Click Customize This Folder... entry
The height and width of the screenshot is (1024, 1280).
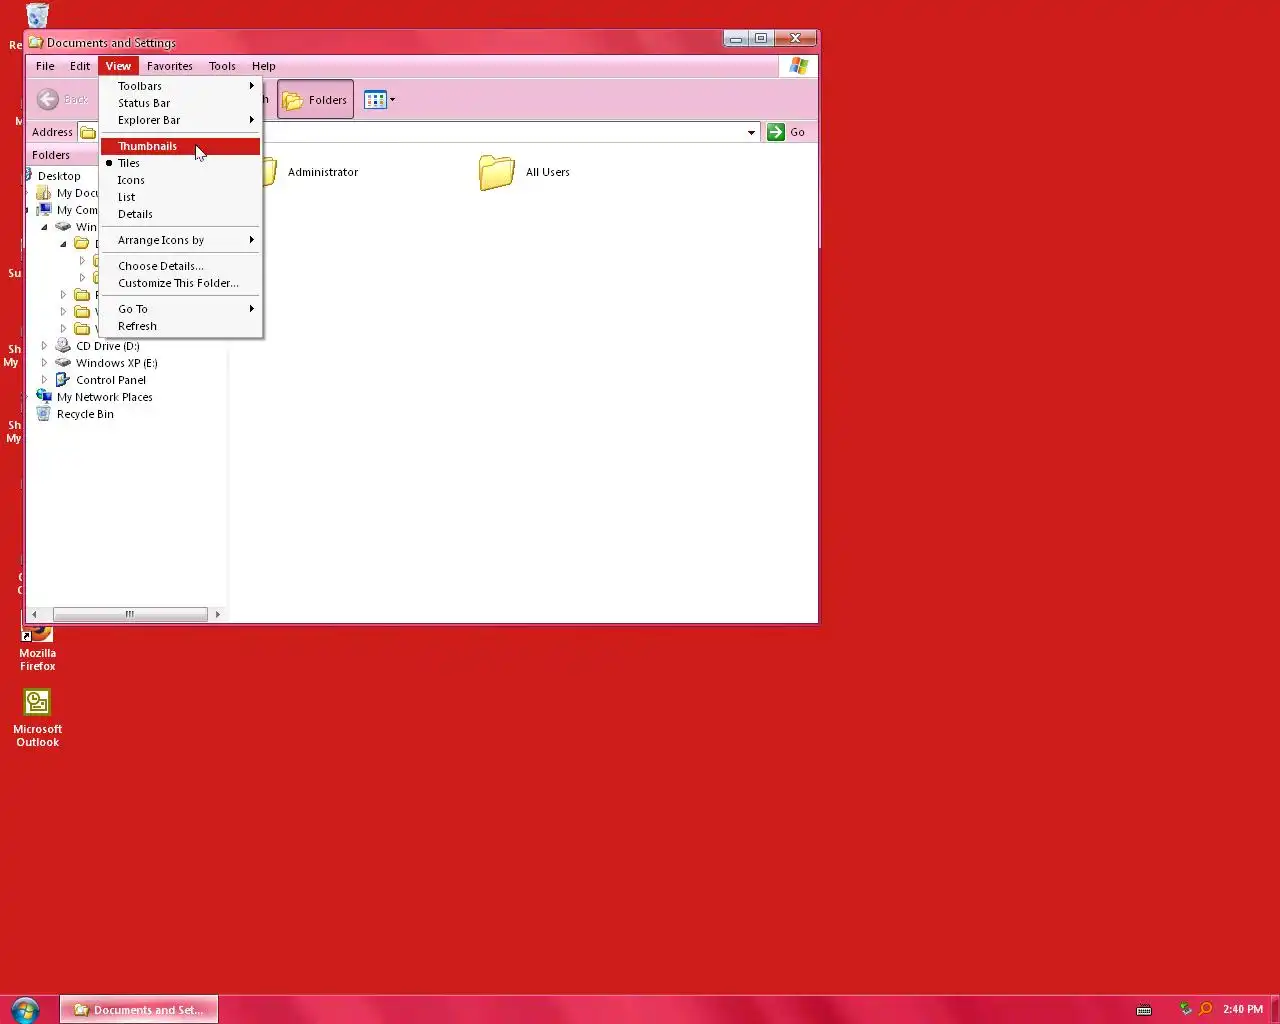(180, 283)
